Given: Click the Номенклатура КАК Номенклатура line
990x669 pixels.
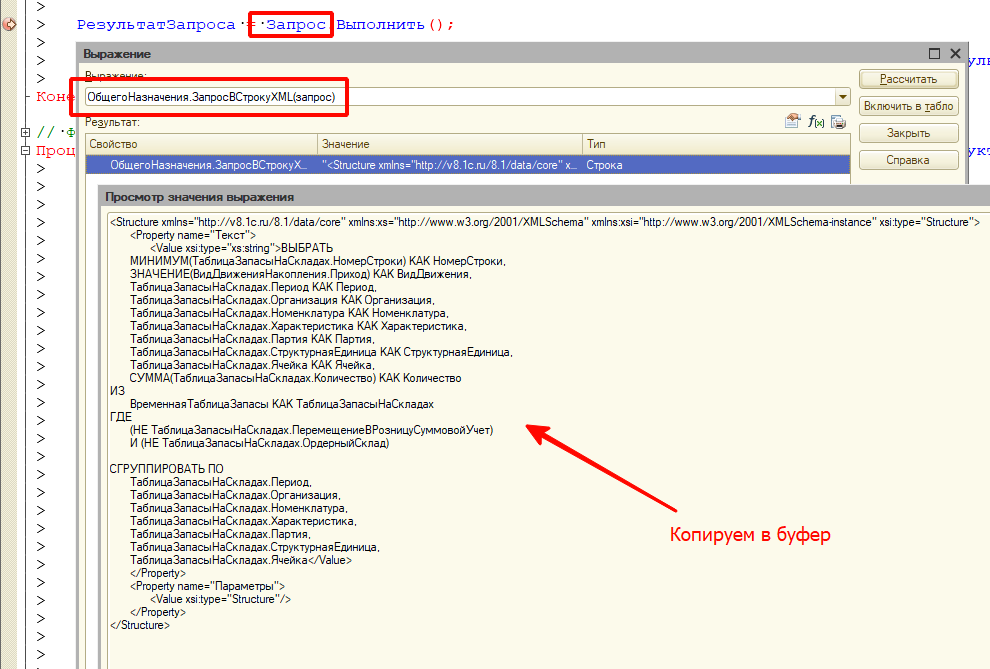Looking at the screenshot, I should pyautogui.click(x=289, y=313).
